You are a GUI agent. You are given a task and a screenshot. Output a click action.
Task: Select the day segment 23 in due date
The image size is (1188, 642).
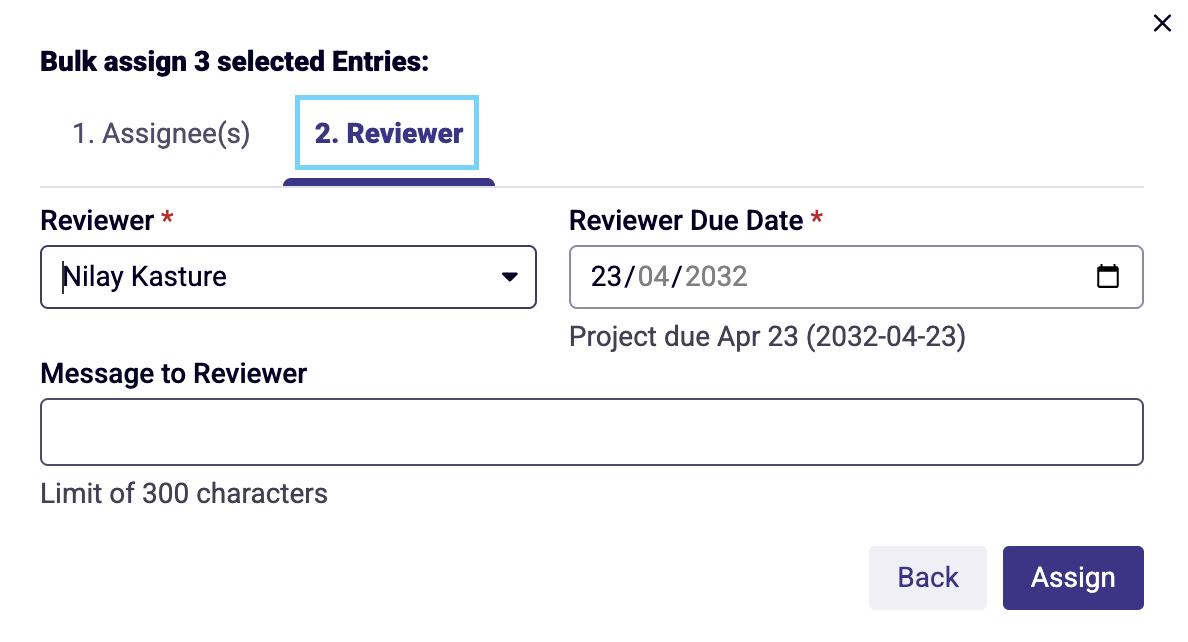tap(605, 277)
